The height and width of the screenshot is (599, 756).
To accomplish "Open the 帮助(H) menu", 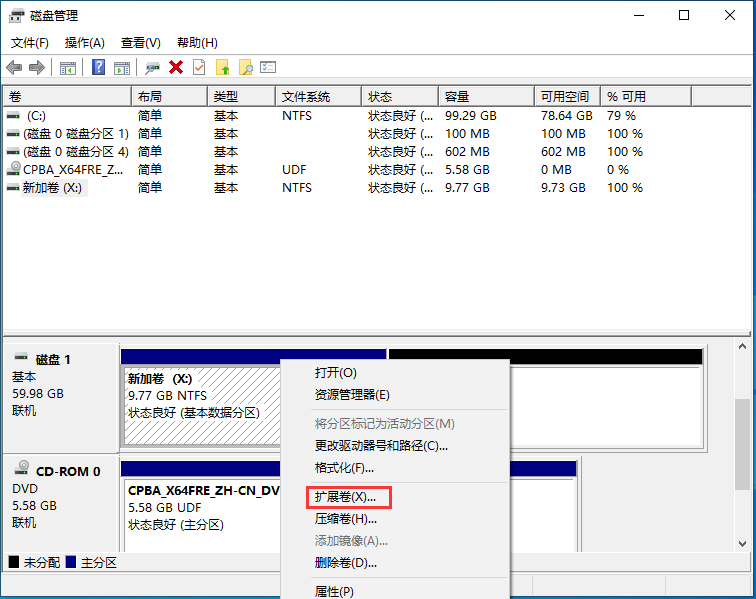I will [x=197, y=43].
